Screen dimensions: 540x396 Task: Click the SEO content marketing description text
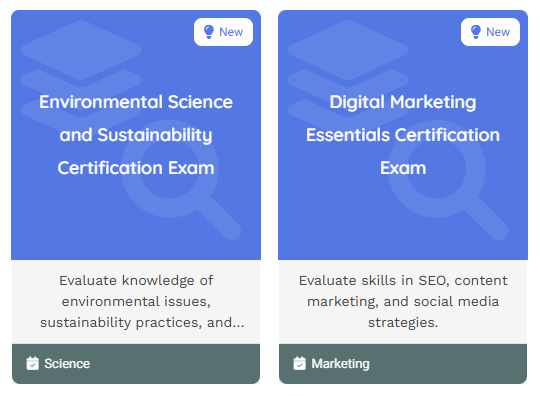tap(403, 302)
